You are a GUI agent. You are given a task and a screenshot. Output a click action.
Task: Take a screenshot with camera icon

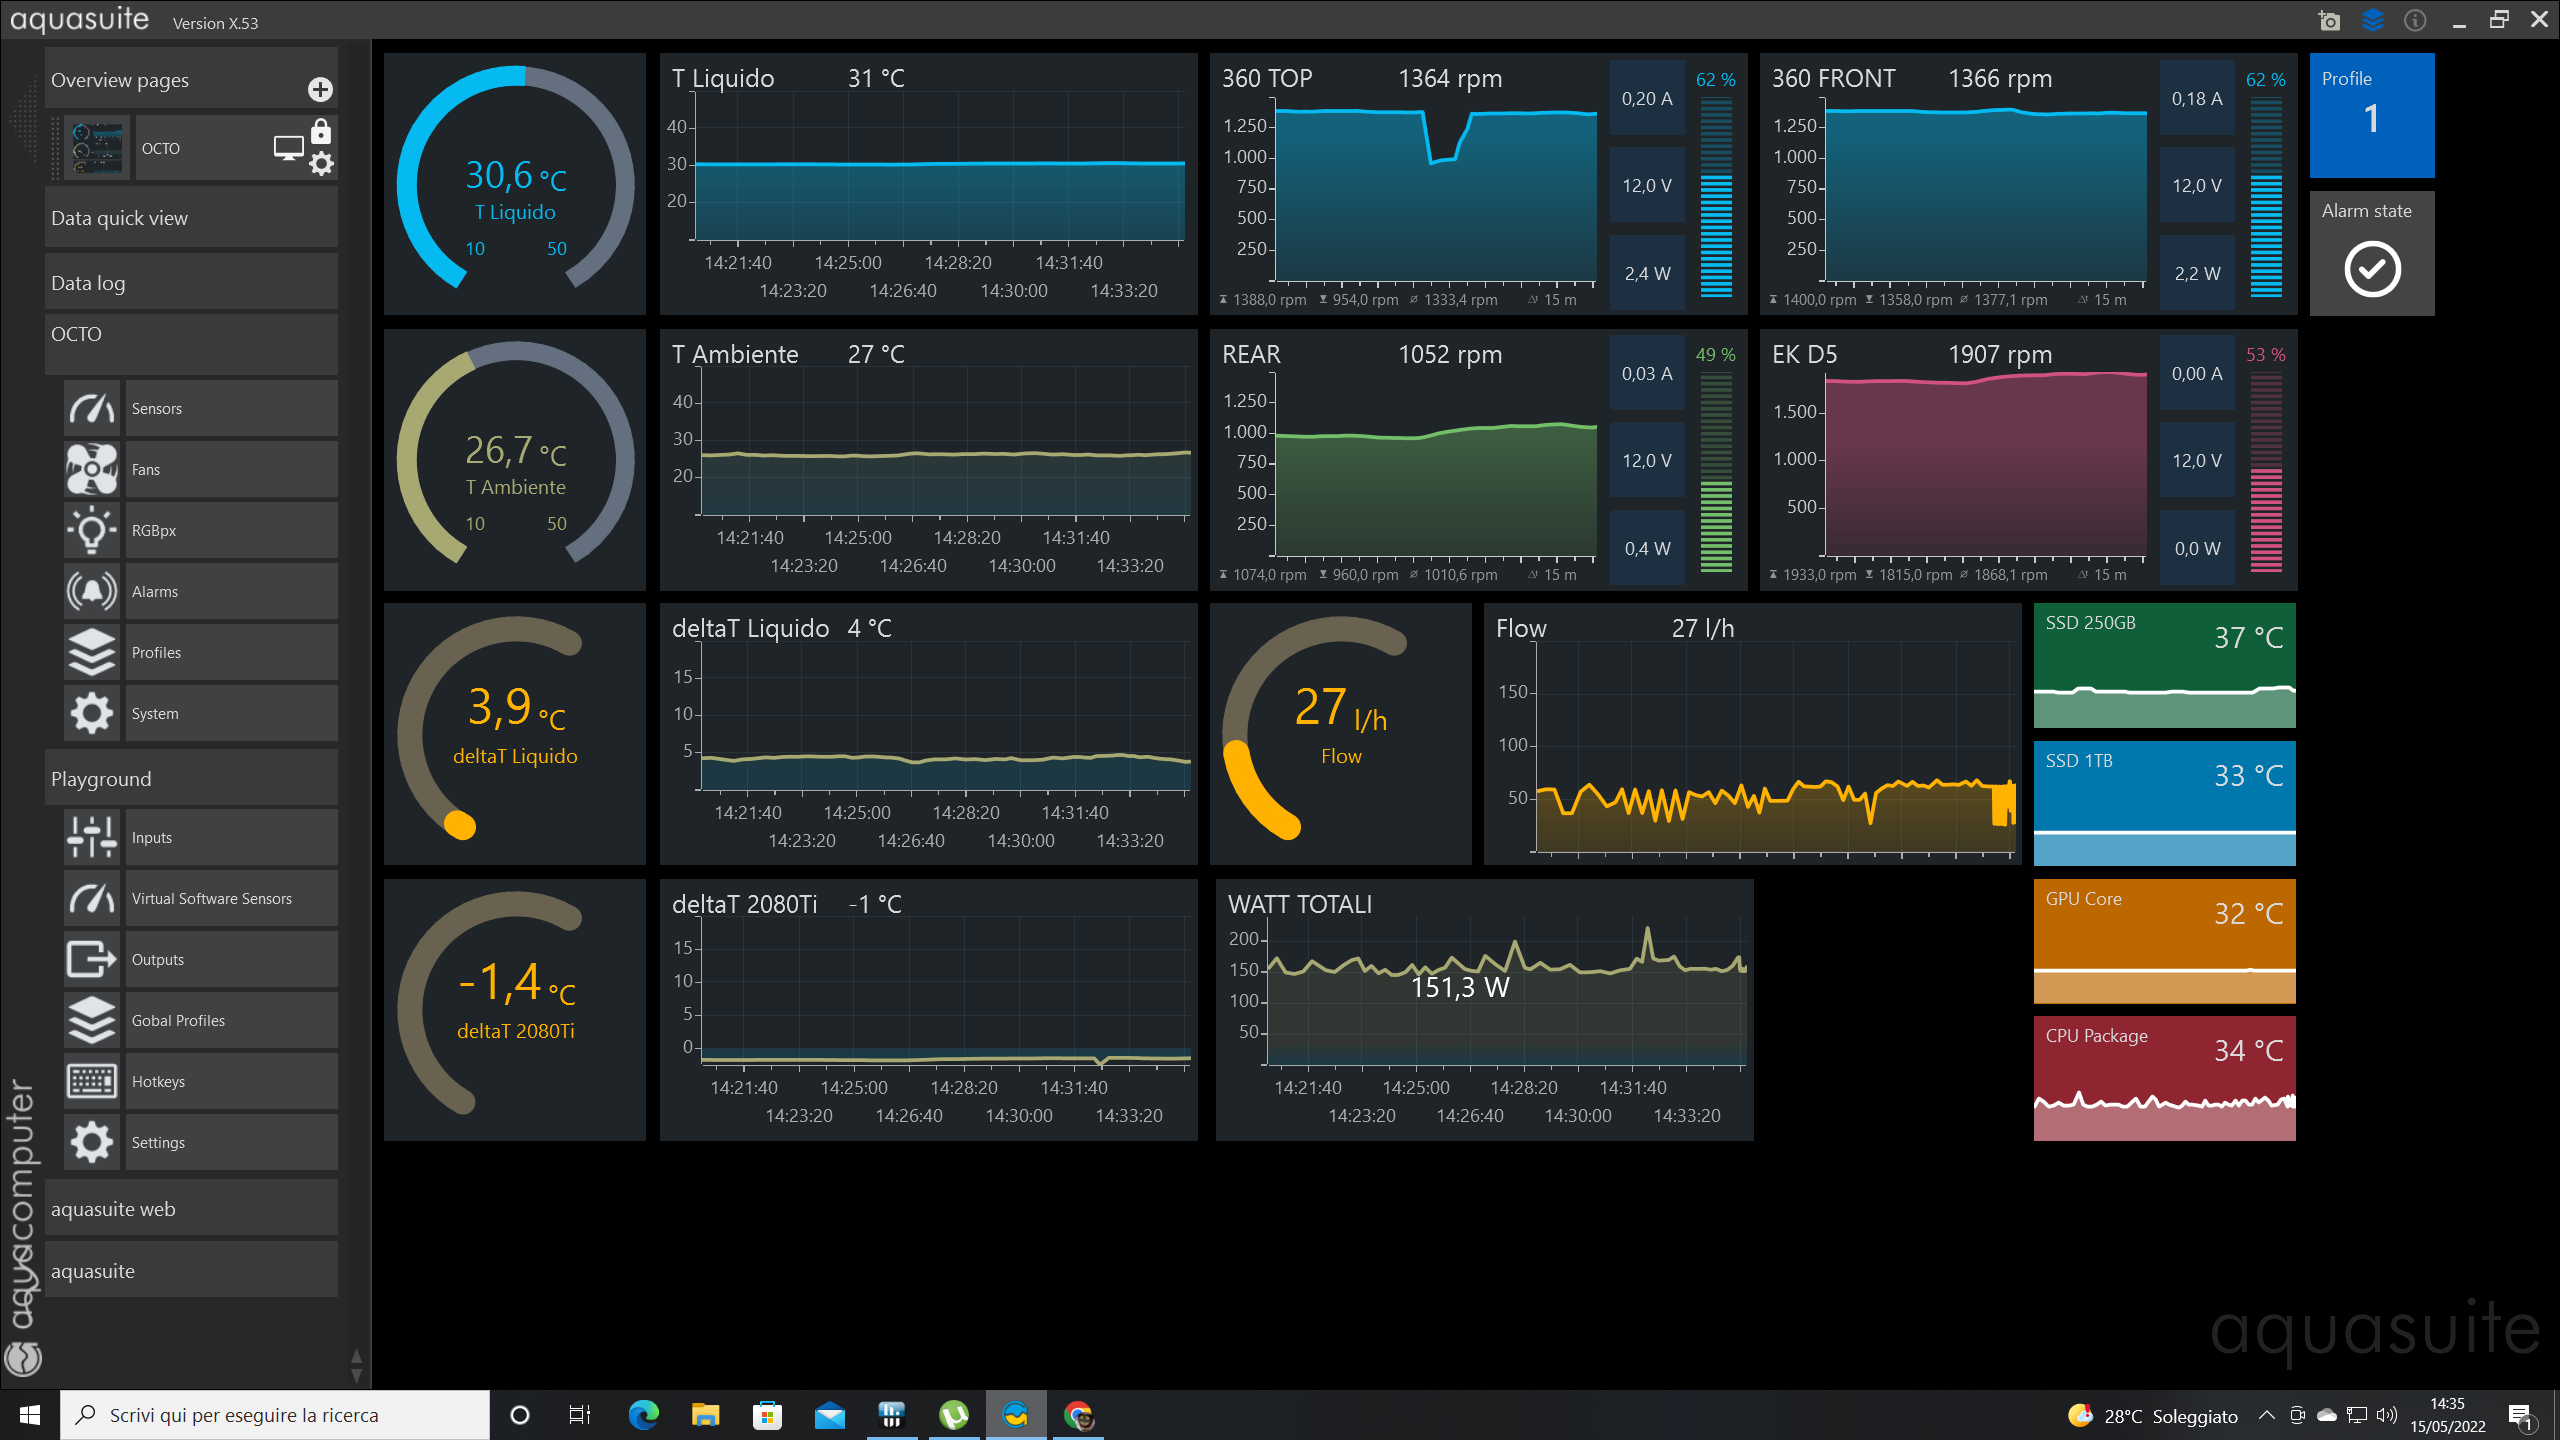(2329, 20)
